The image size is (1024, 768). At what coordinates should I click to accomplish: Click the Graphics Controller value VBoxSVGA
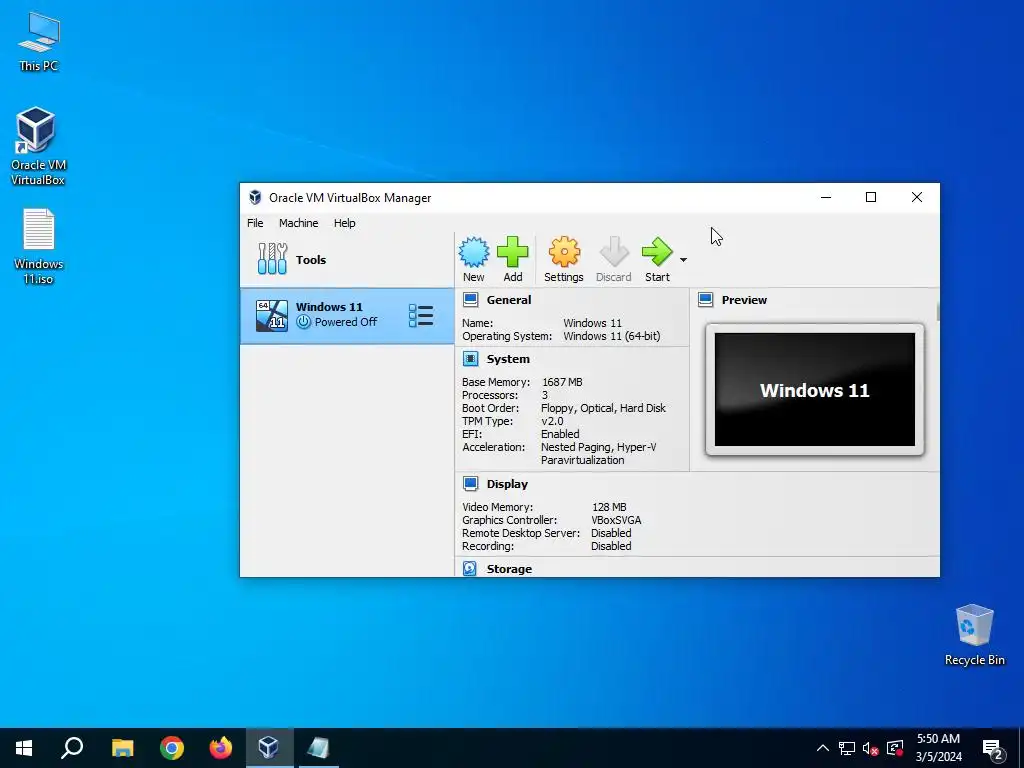tap(616, 520)
